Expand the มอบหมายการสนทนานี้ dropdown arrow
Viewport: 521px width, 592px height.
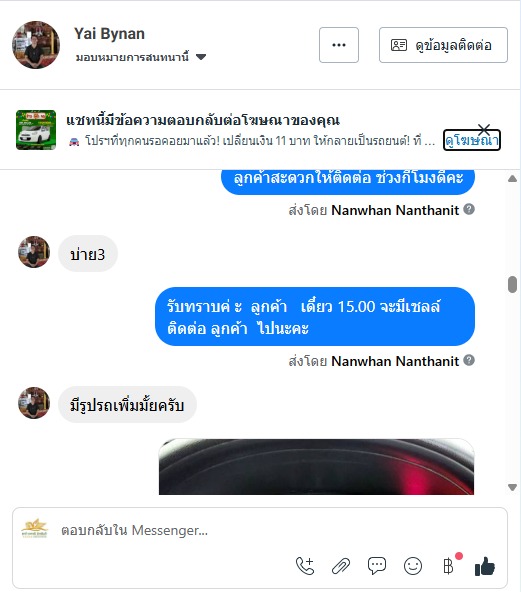[x=201, y=57]
